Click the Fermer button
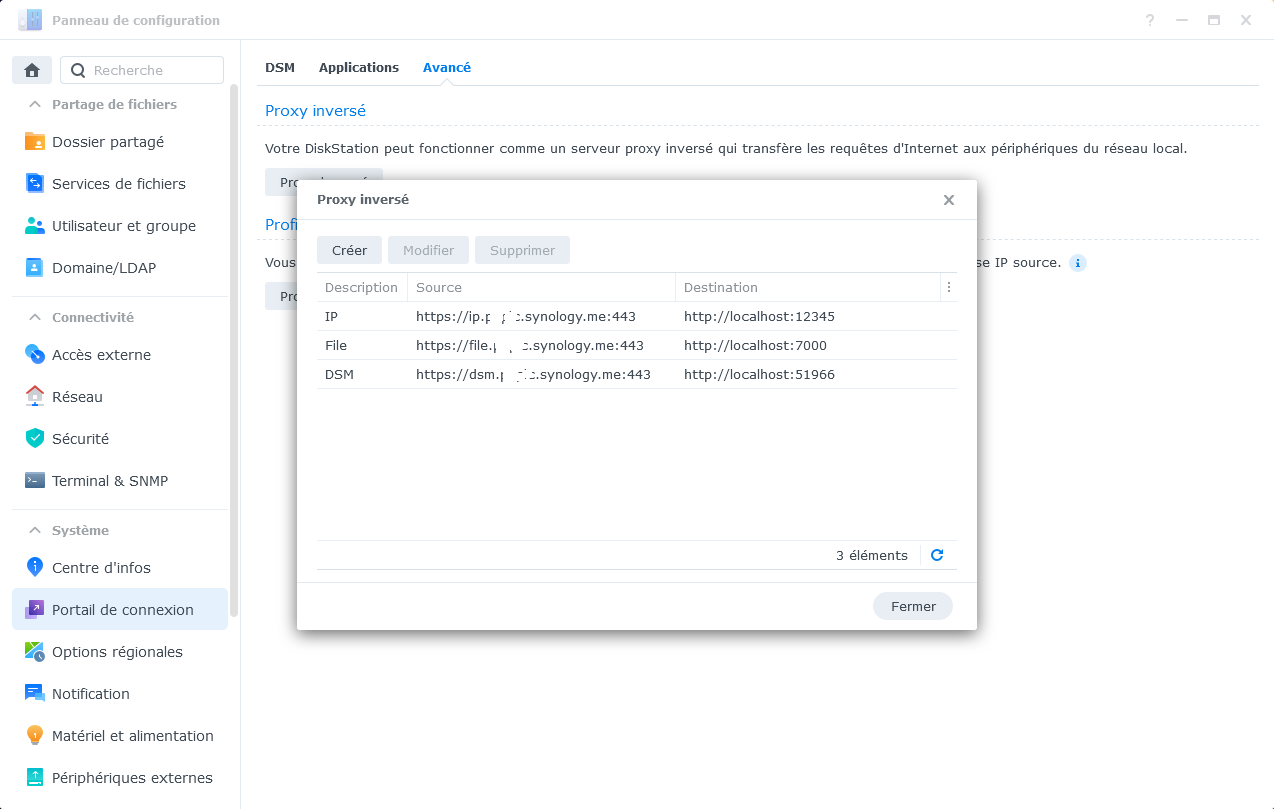Screen dimensions: 1274x809 913,606
